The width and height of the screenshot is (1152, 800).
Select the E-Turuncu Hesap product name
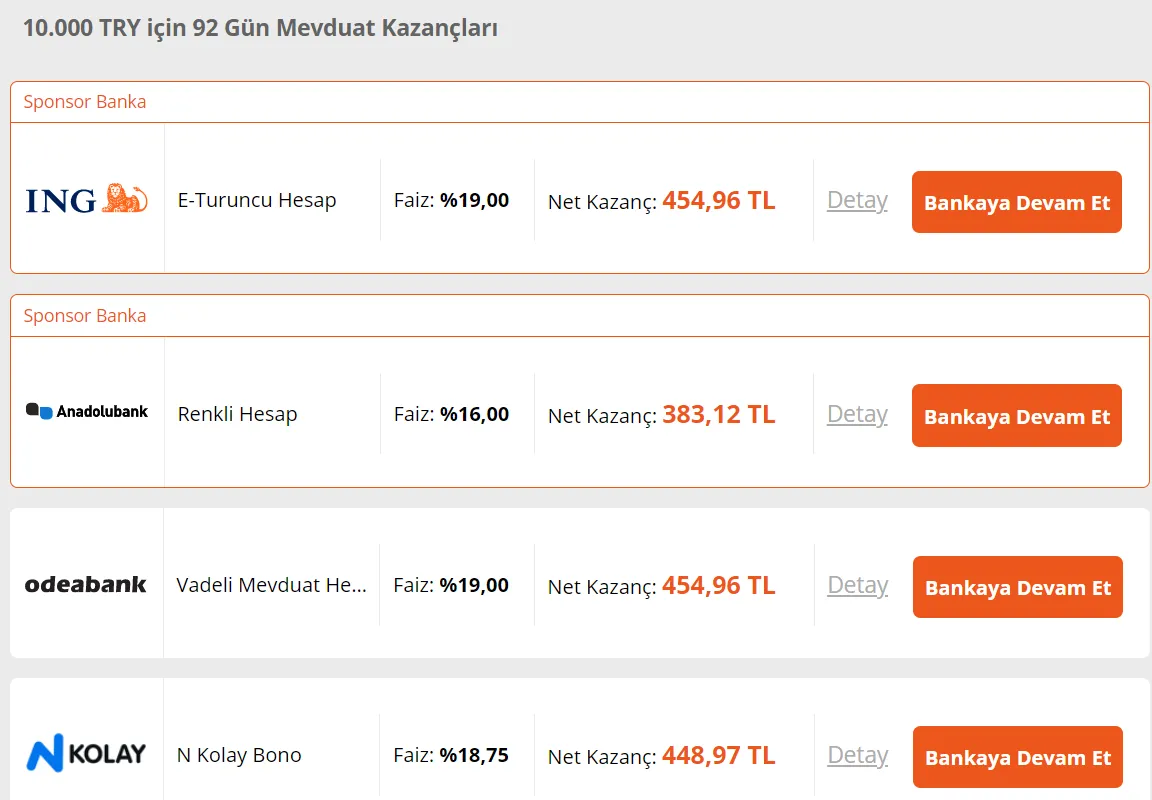(x=257, y=200)
